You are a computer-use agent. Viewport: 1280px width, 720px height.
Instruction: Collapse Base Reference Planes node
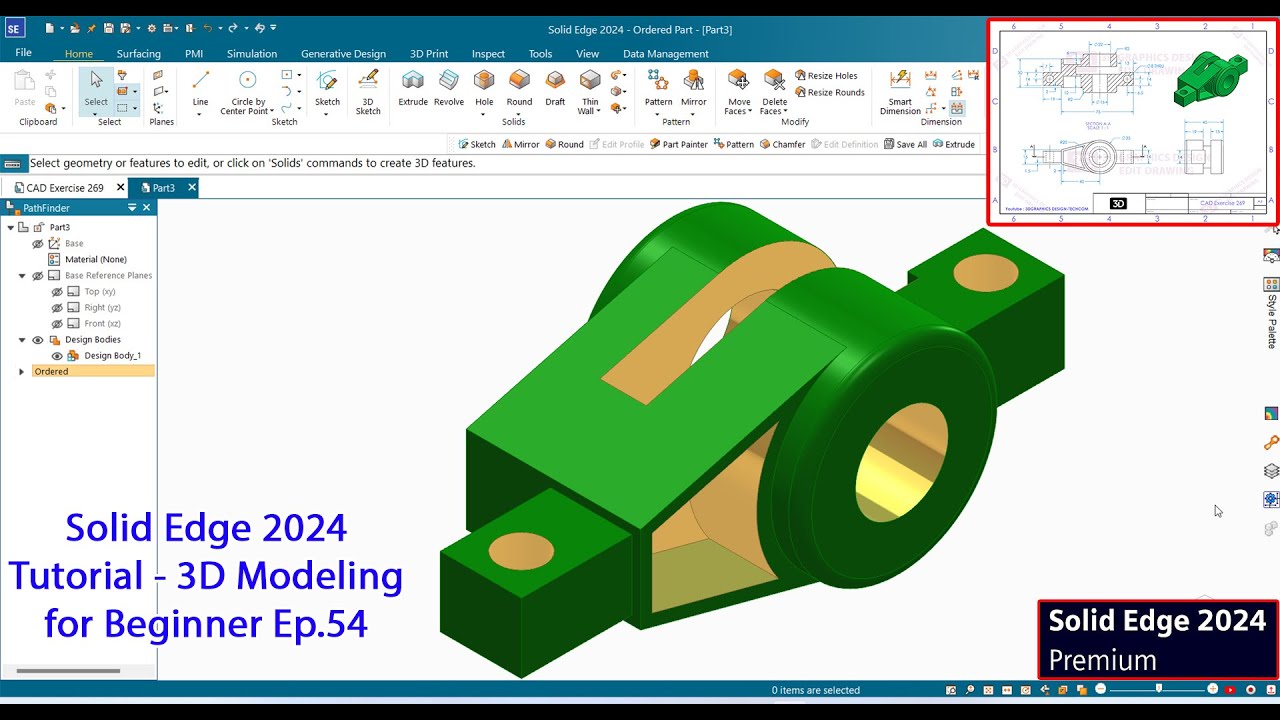[x=22, y=275]
